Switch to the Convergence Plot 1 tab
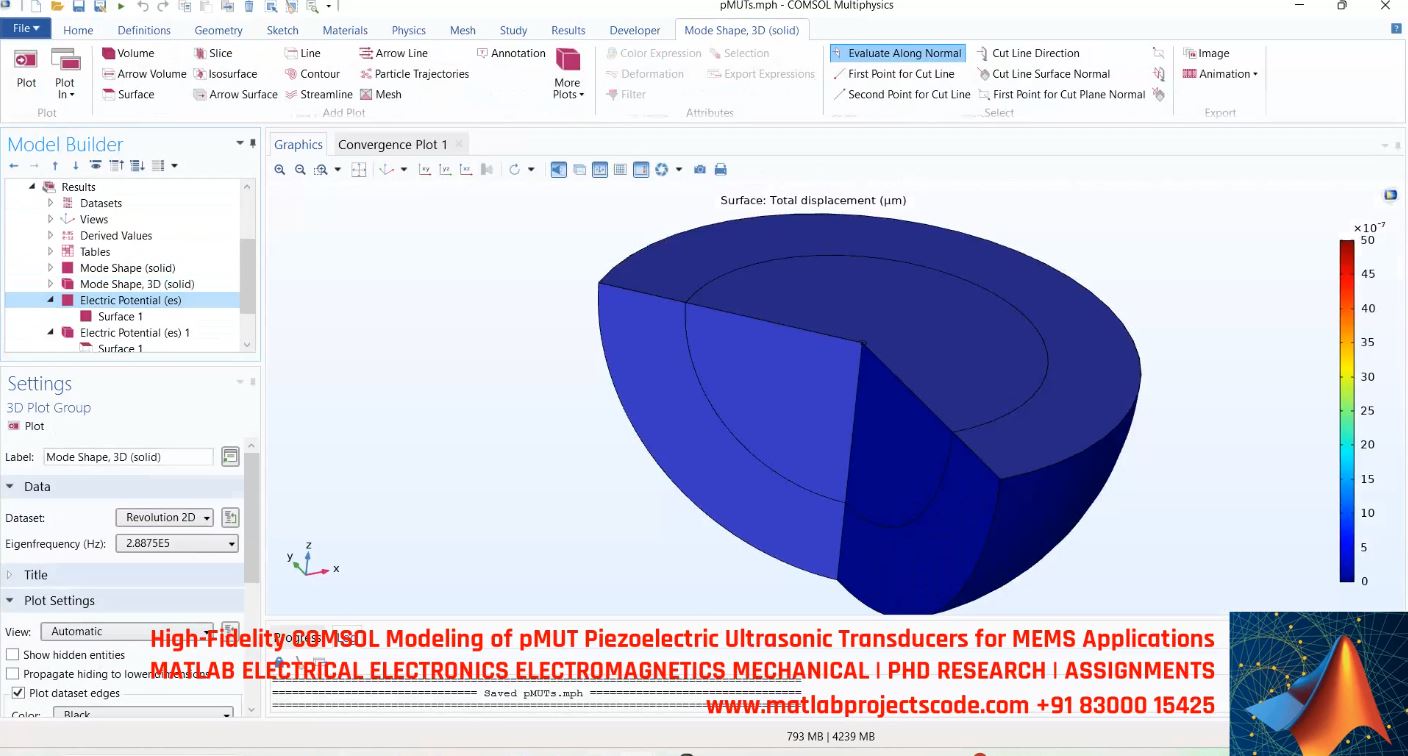This screenshot has height=756, width=1408. tap(394, 143)
